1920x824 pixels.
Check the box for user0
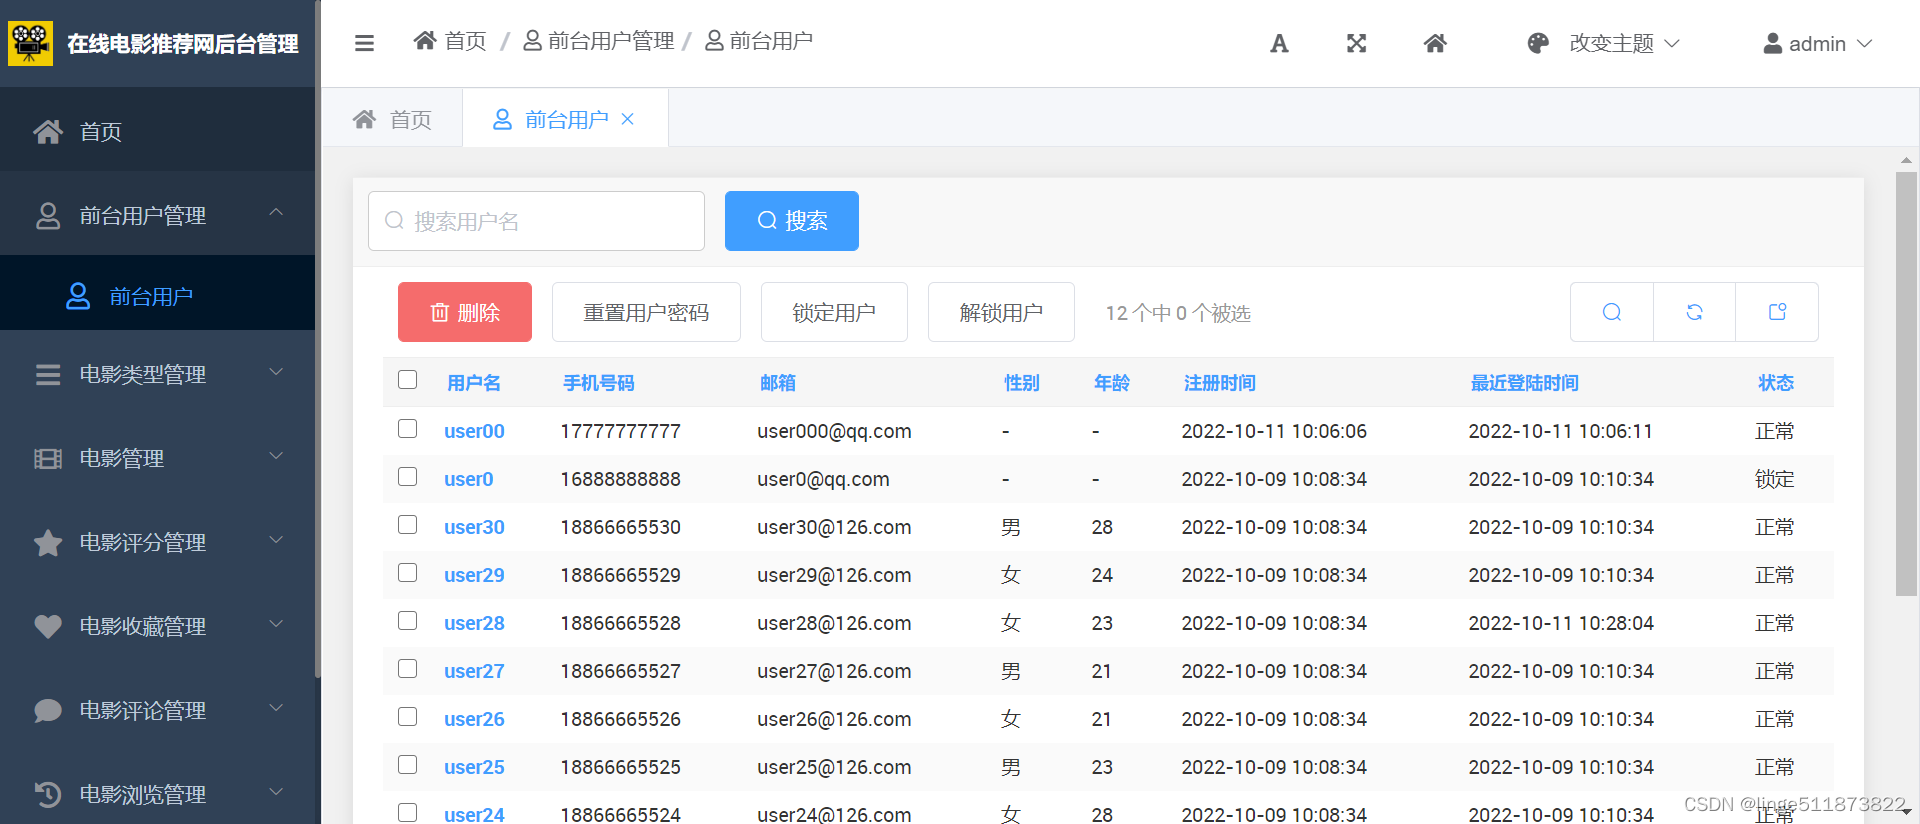pyautogui.click(x=407, y=477)
